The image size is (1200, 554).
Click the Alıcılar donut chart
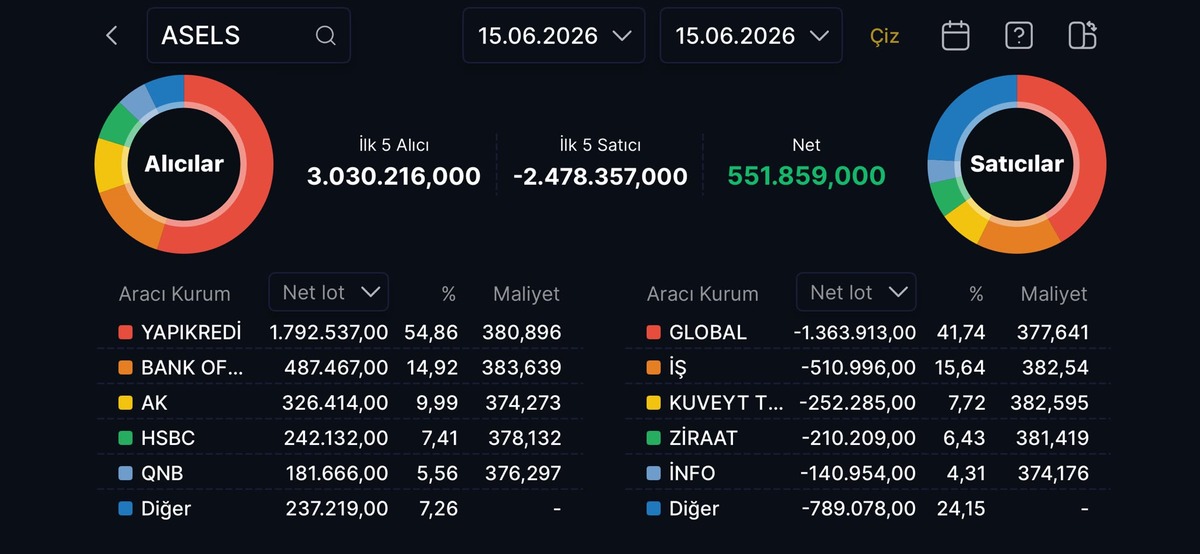pos(184,164)
